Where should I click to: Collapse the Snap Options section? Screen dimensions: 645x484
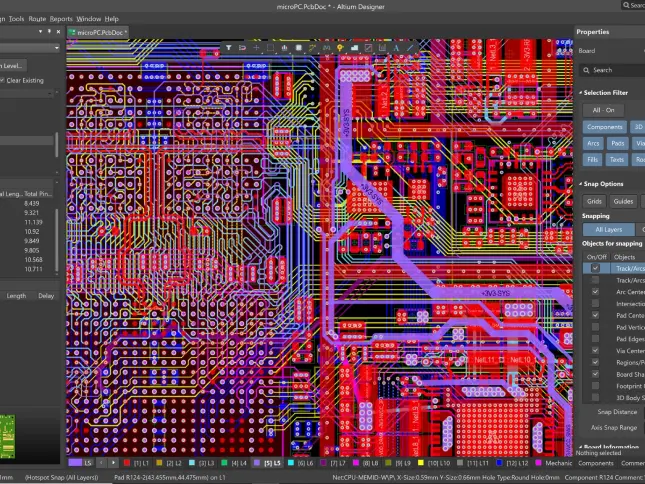pyautogui.click(x=580, y=184)
